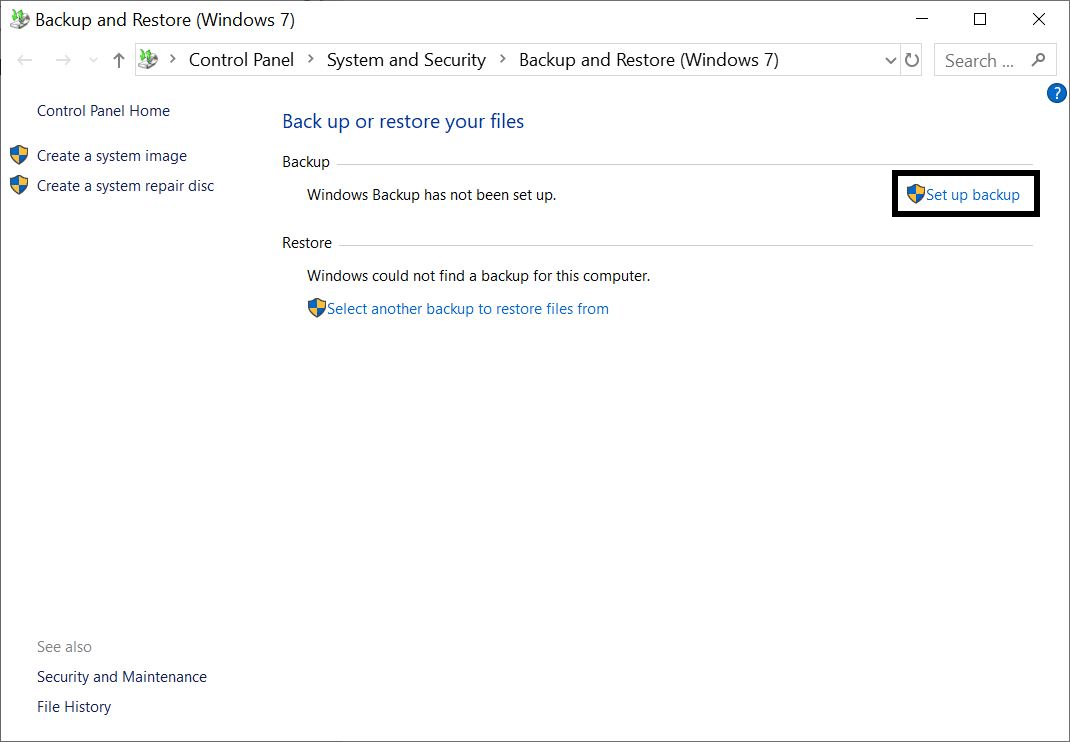Open Security and Maintenance
Viewport: 1070px width, 742px height.
[121, 676]
